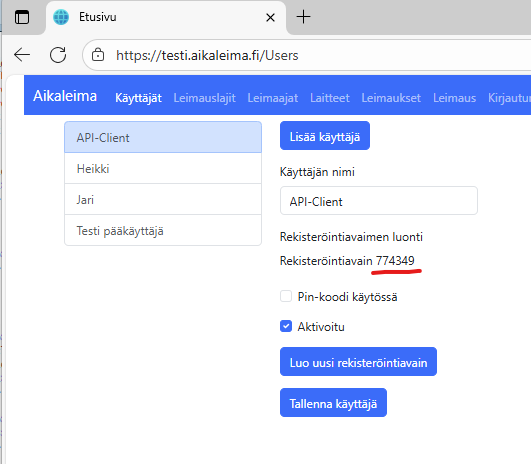Open the Leimaajat menu item
531x464 pixels.
coord(273,98)
